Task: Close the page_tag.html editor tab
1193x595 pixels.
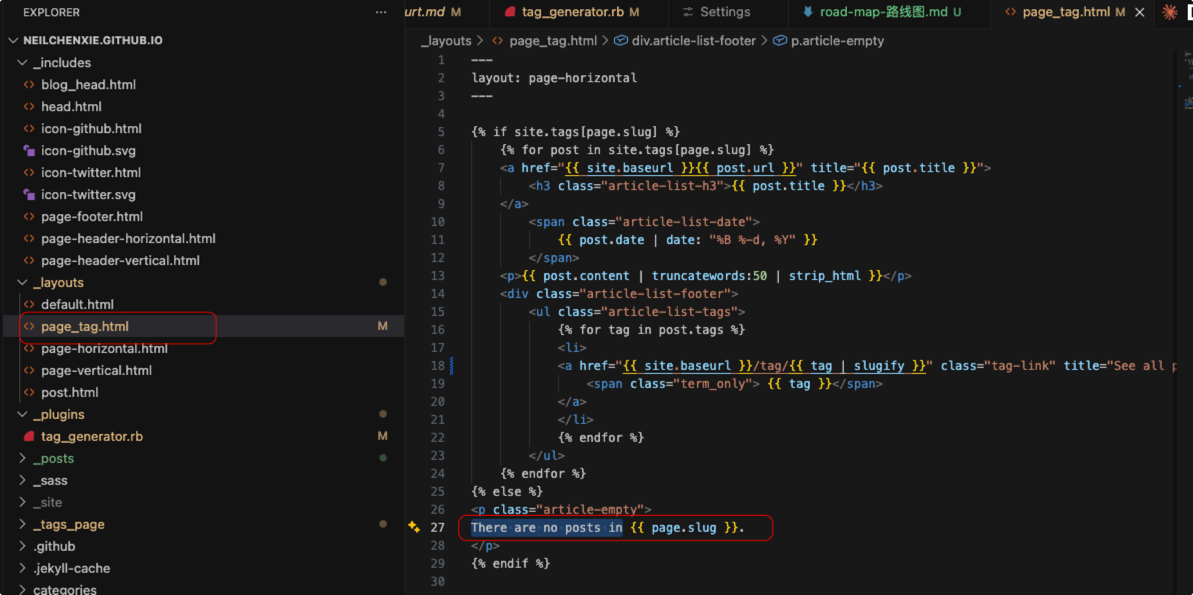Action: [x=1140, y=12]
